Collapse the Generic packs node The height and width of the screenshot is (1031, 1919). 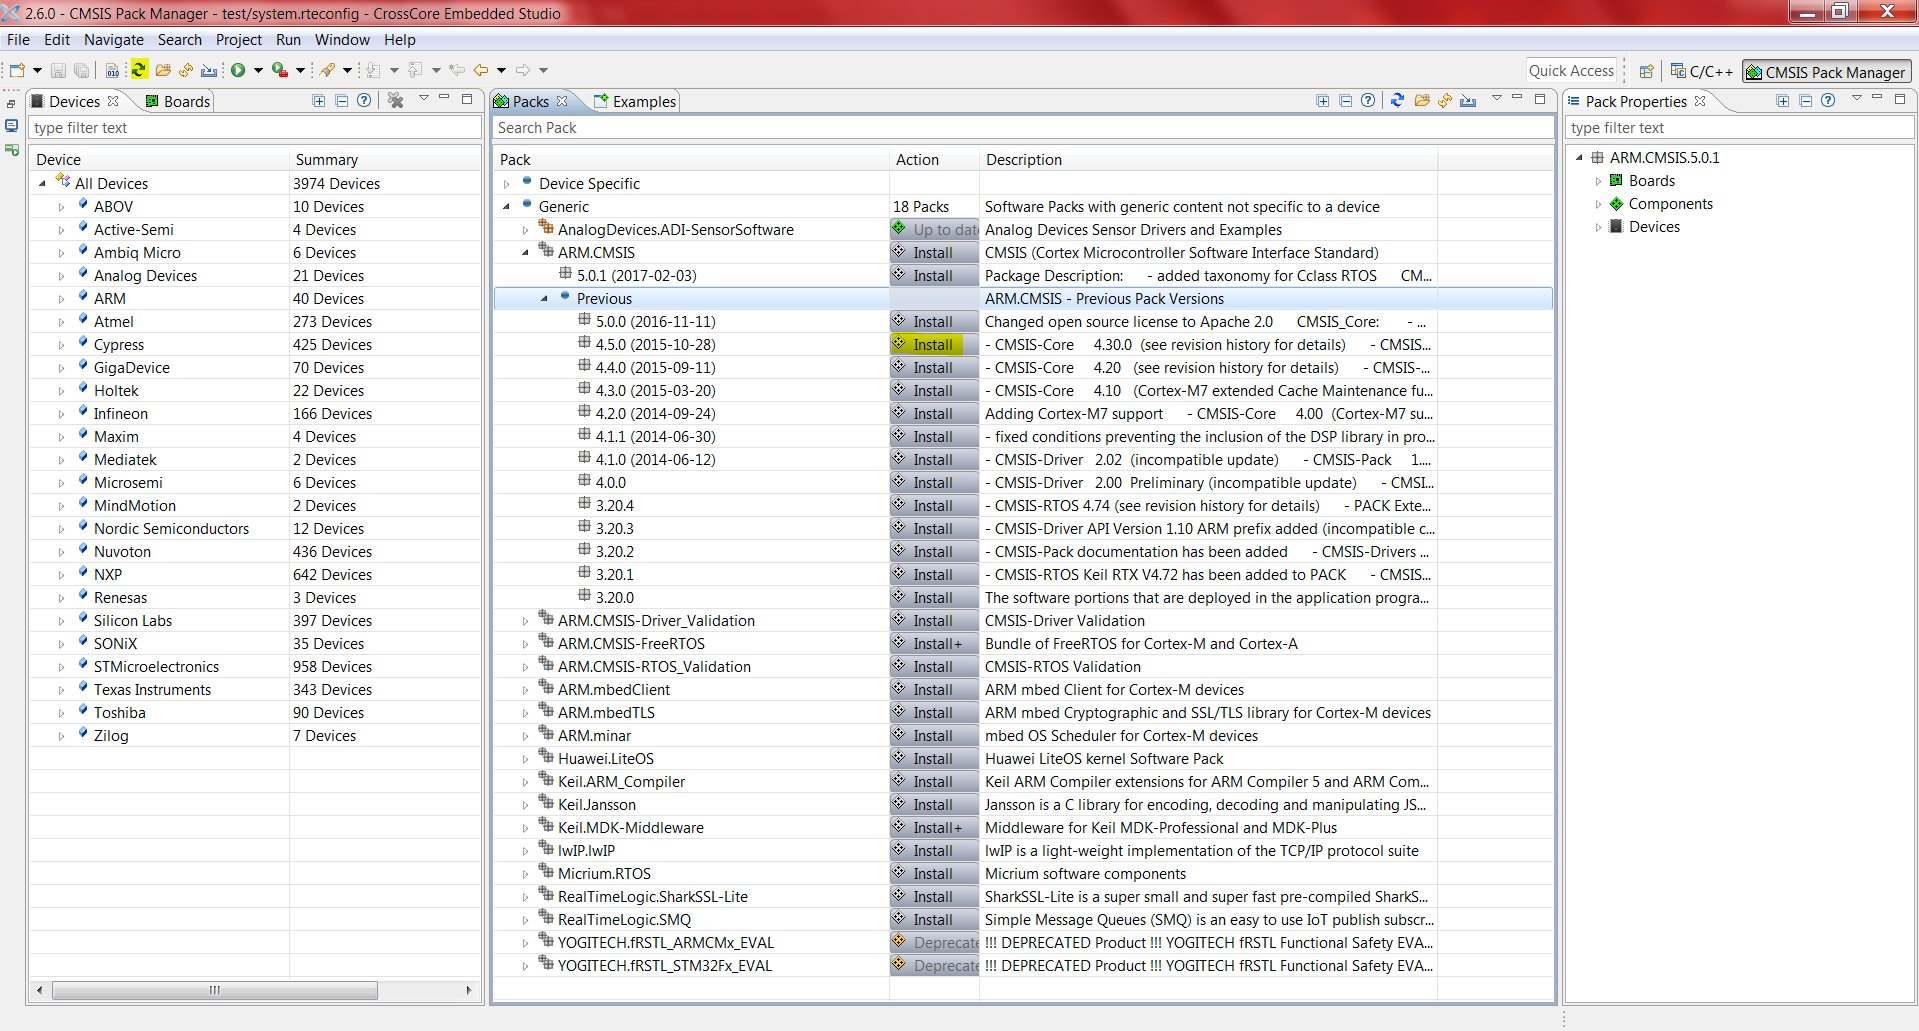(507, 207)
